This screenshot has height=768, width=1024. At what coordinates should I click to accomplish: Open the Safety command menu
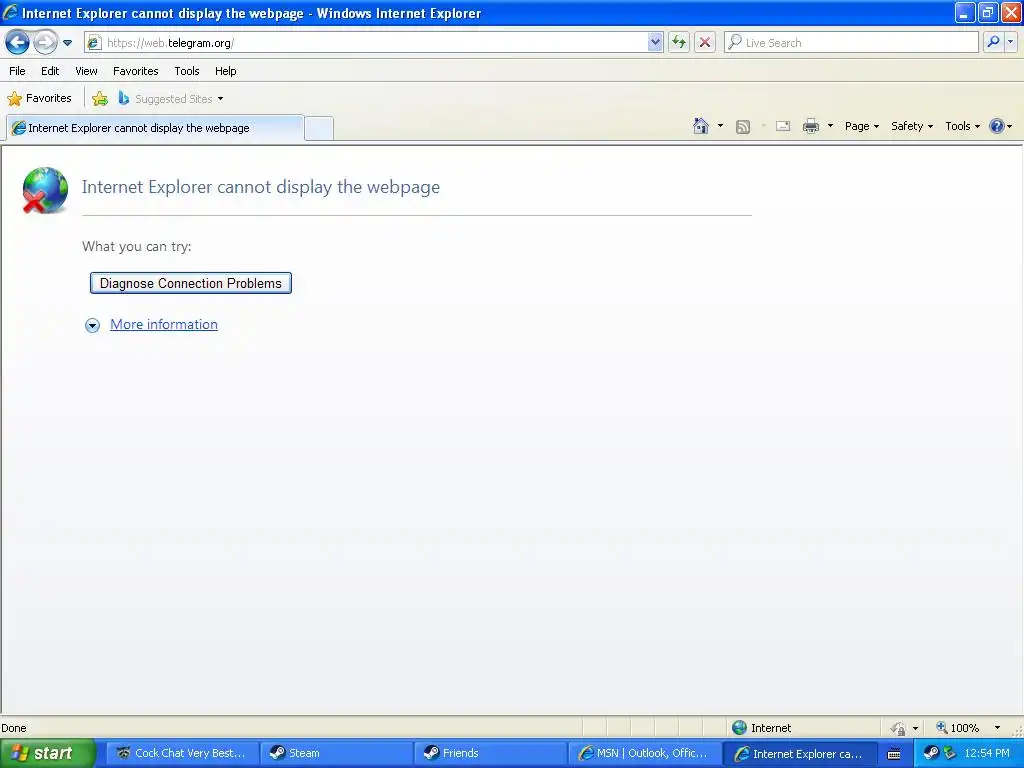coord(912,126)
